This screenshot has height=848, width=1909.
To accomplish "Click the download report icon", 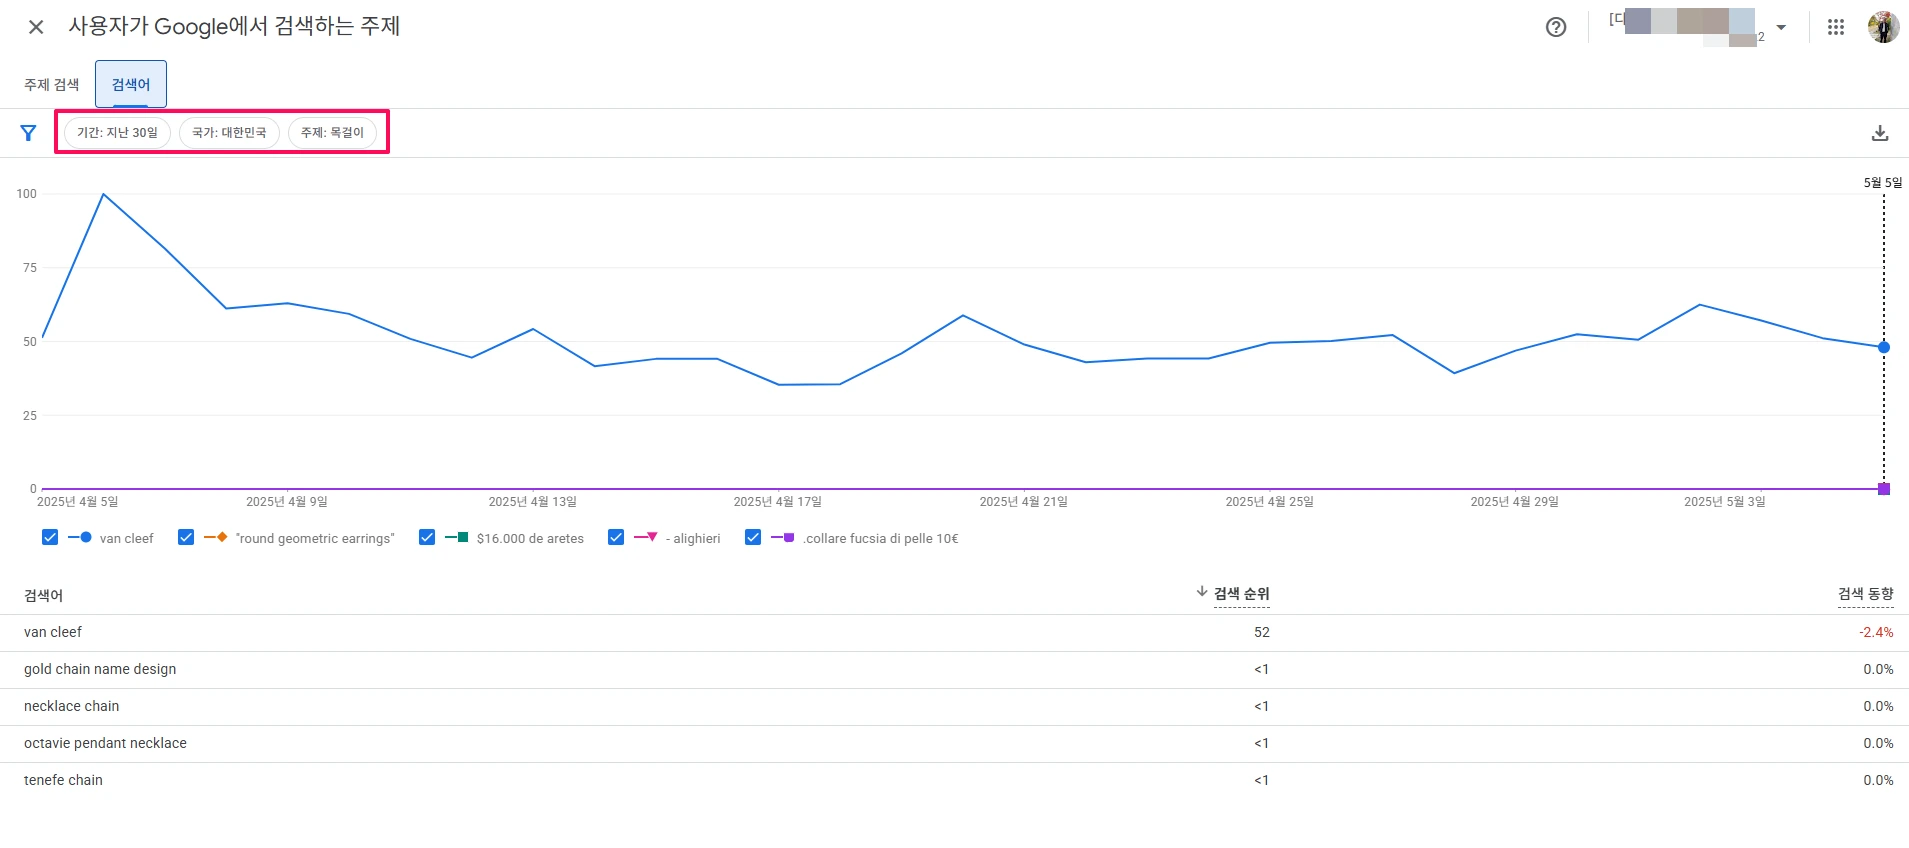I will 1879,133.
